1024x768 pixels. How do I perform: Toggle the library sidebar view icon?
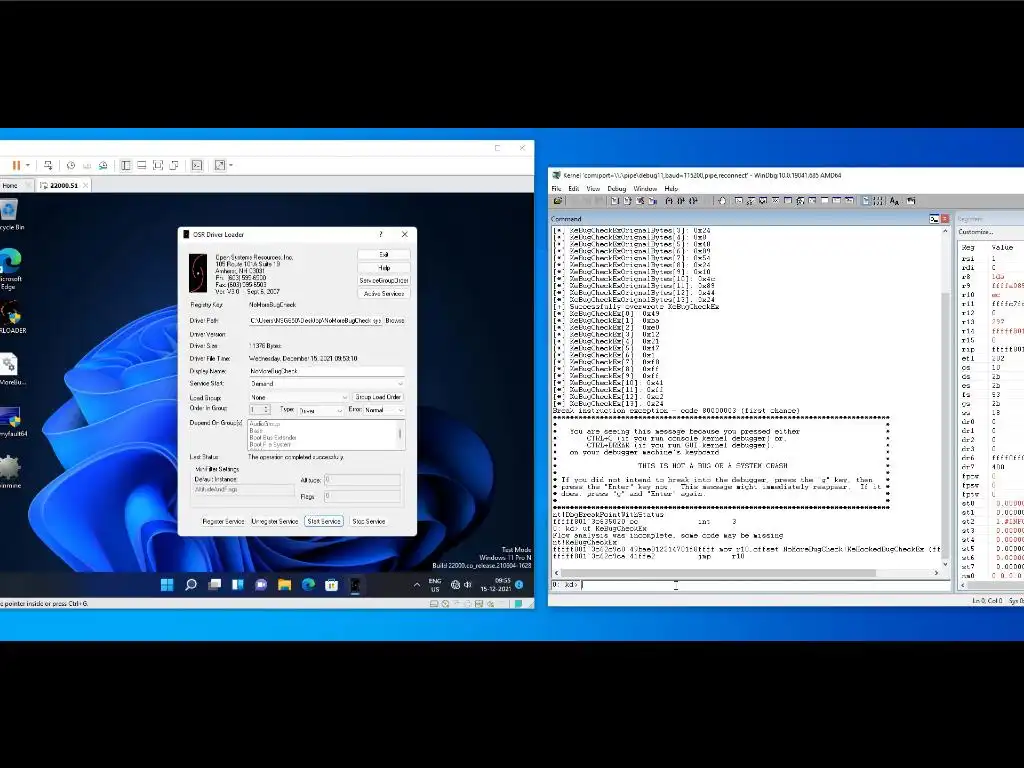(x=126, y=165)
